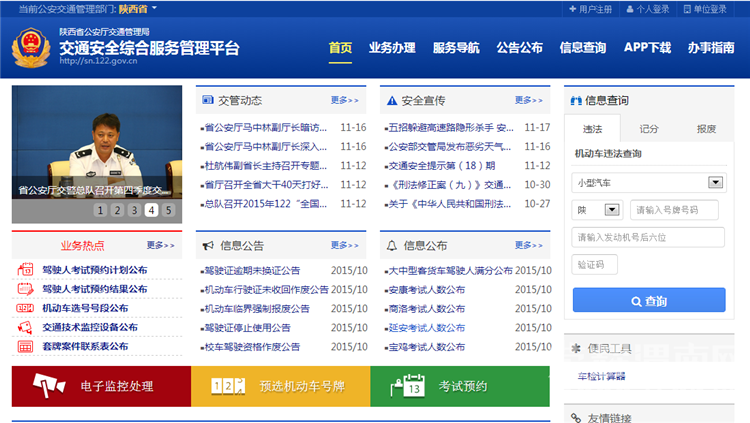Click the 驾驶人考试预约计划公布 calendar icon
This screenshot has width=750, height=423.
25,270
